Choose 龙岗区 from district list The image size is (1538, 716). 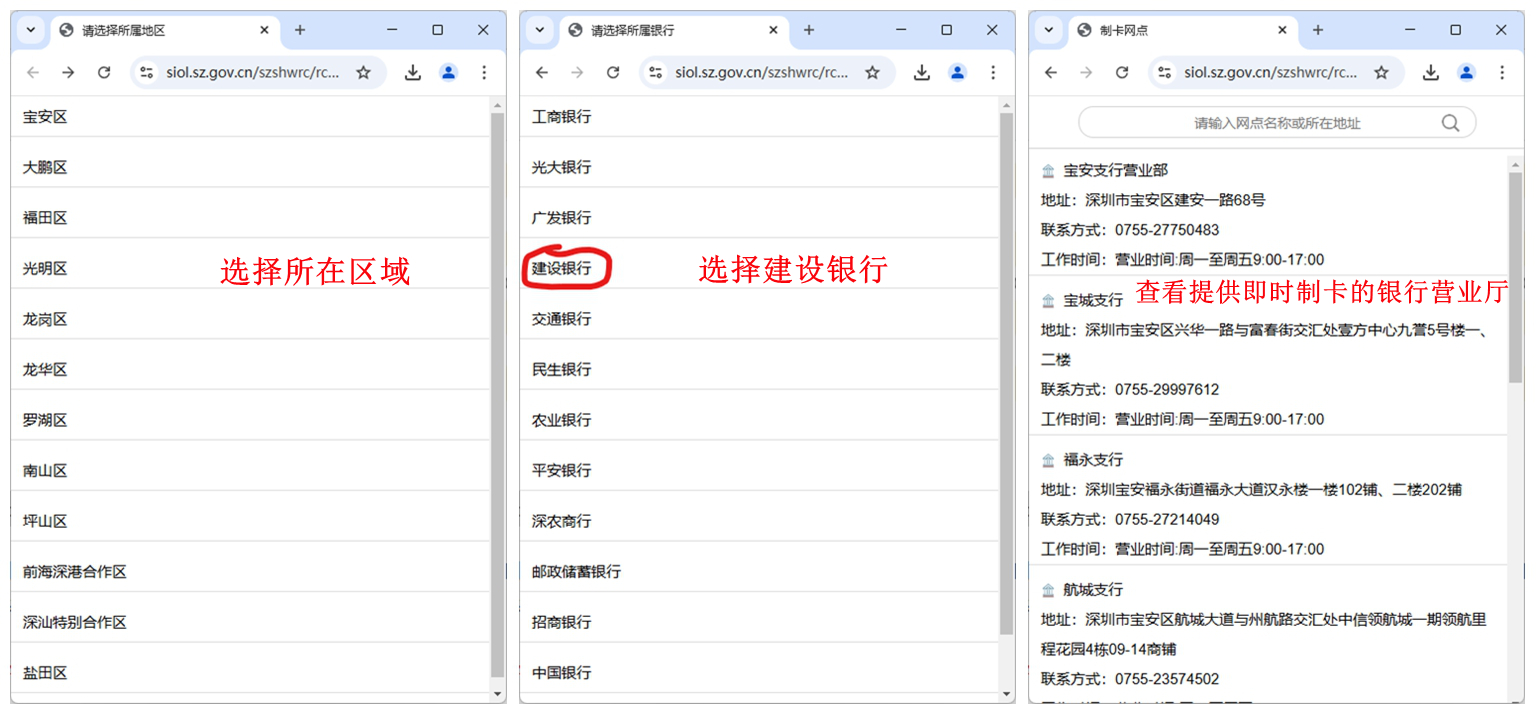coord(250,319)
